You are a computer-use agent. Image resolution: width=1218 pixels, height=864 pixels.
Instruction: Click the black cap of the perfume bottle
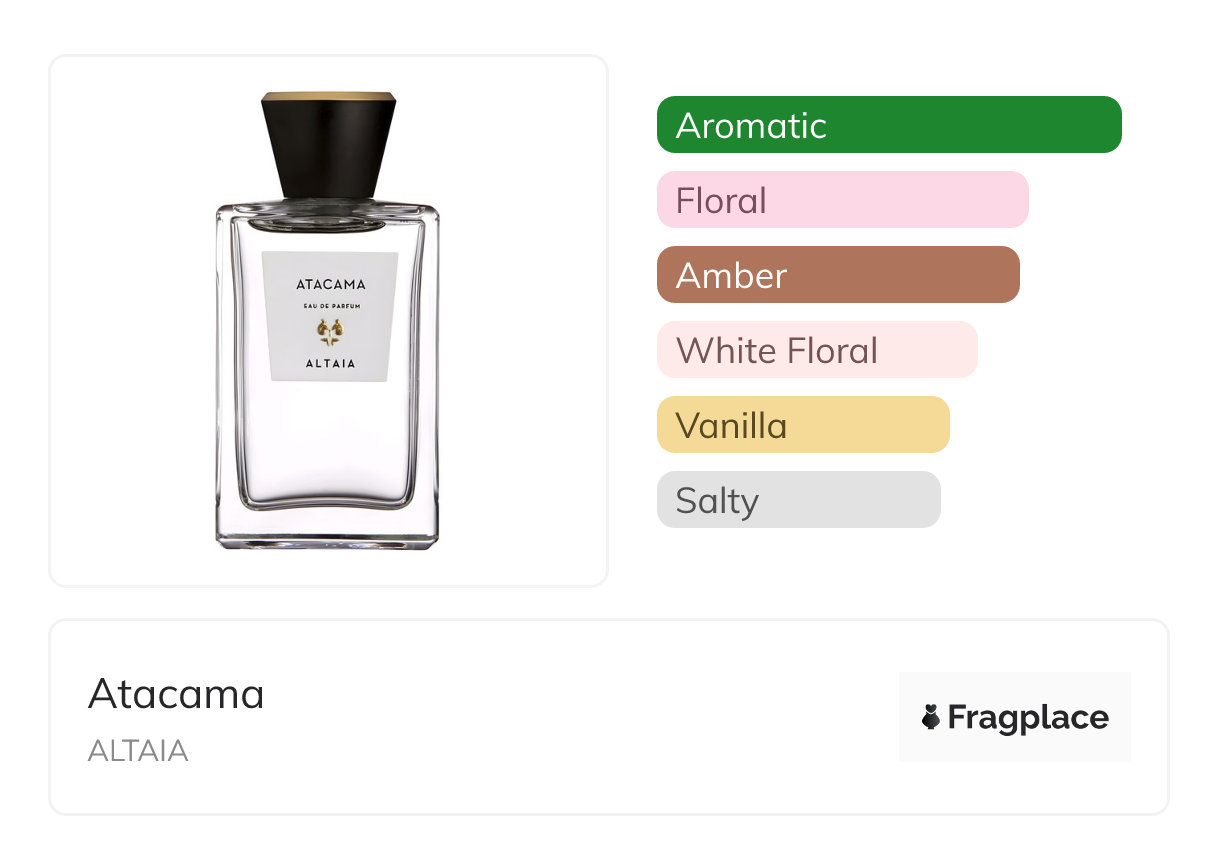pos(329,145)
